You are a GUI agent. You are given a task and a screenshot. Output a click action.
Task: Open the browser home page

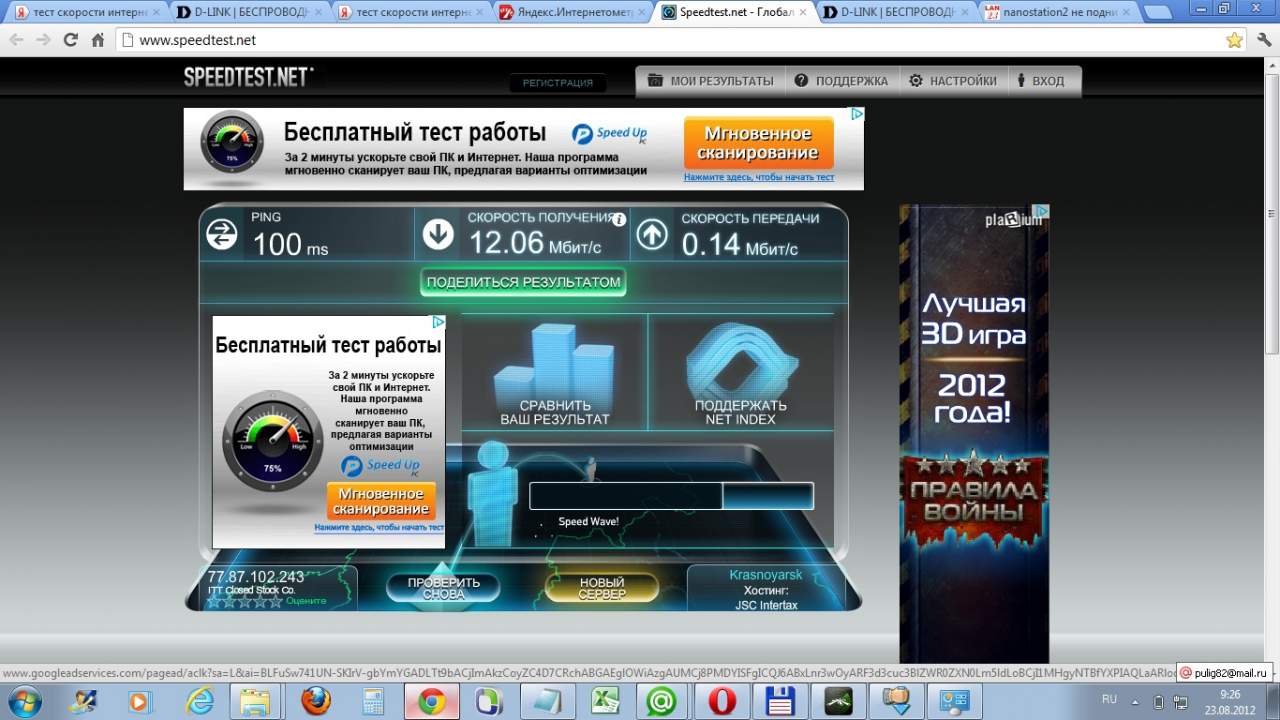coord(98,40)
